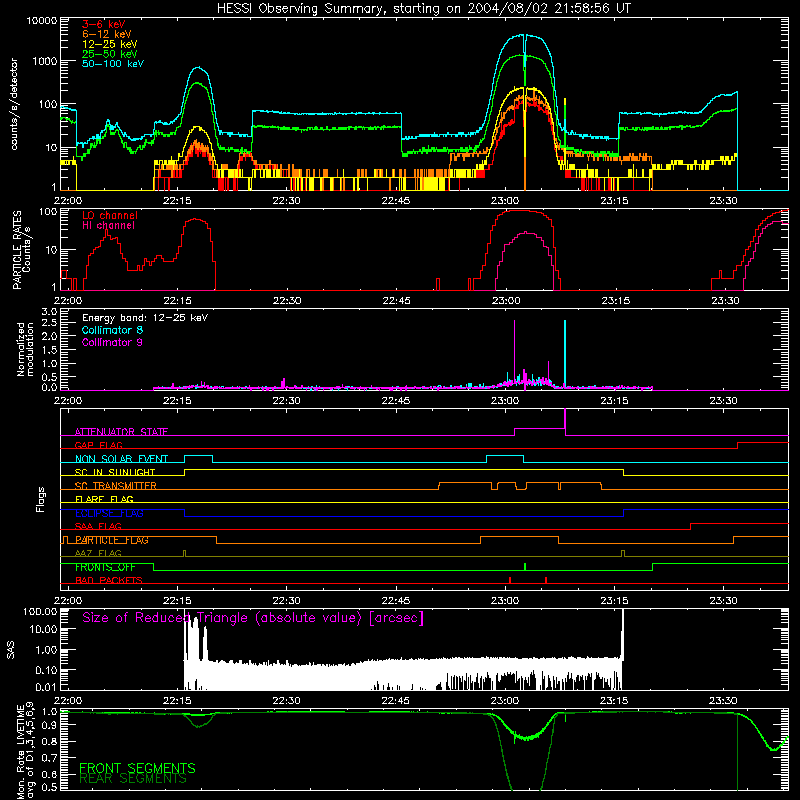Click the 'counts/s/detector' axis label
Viewport: 800px width, 800px height.
tap(14, 104)
